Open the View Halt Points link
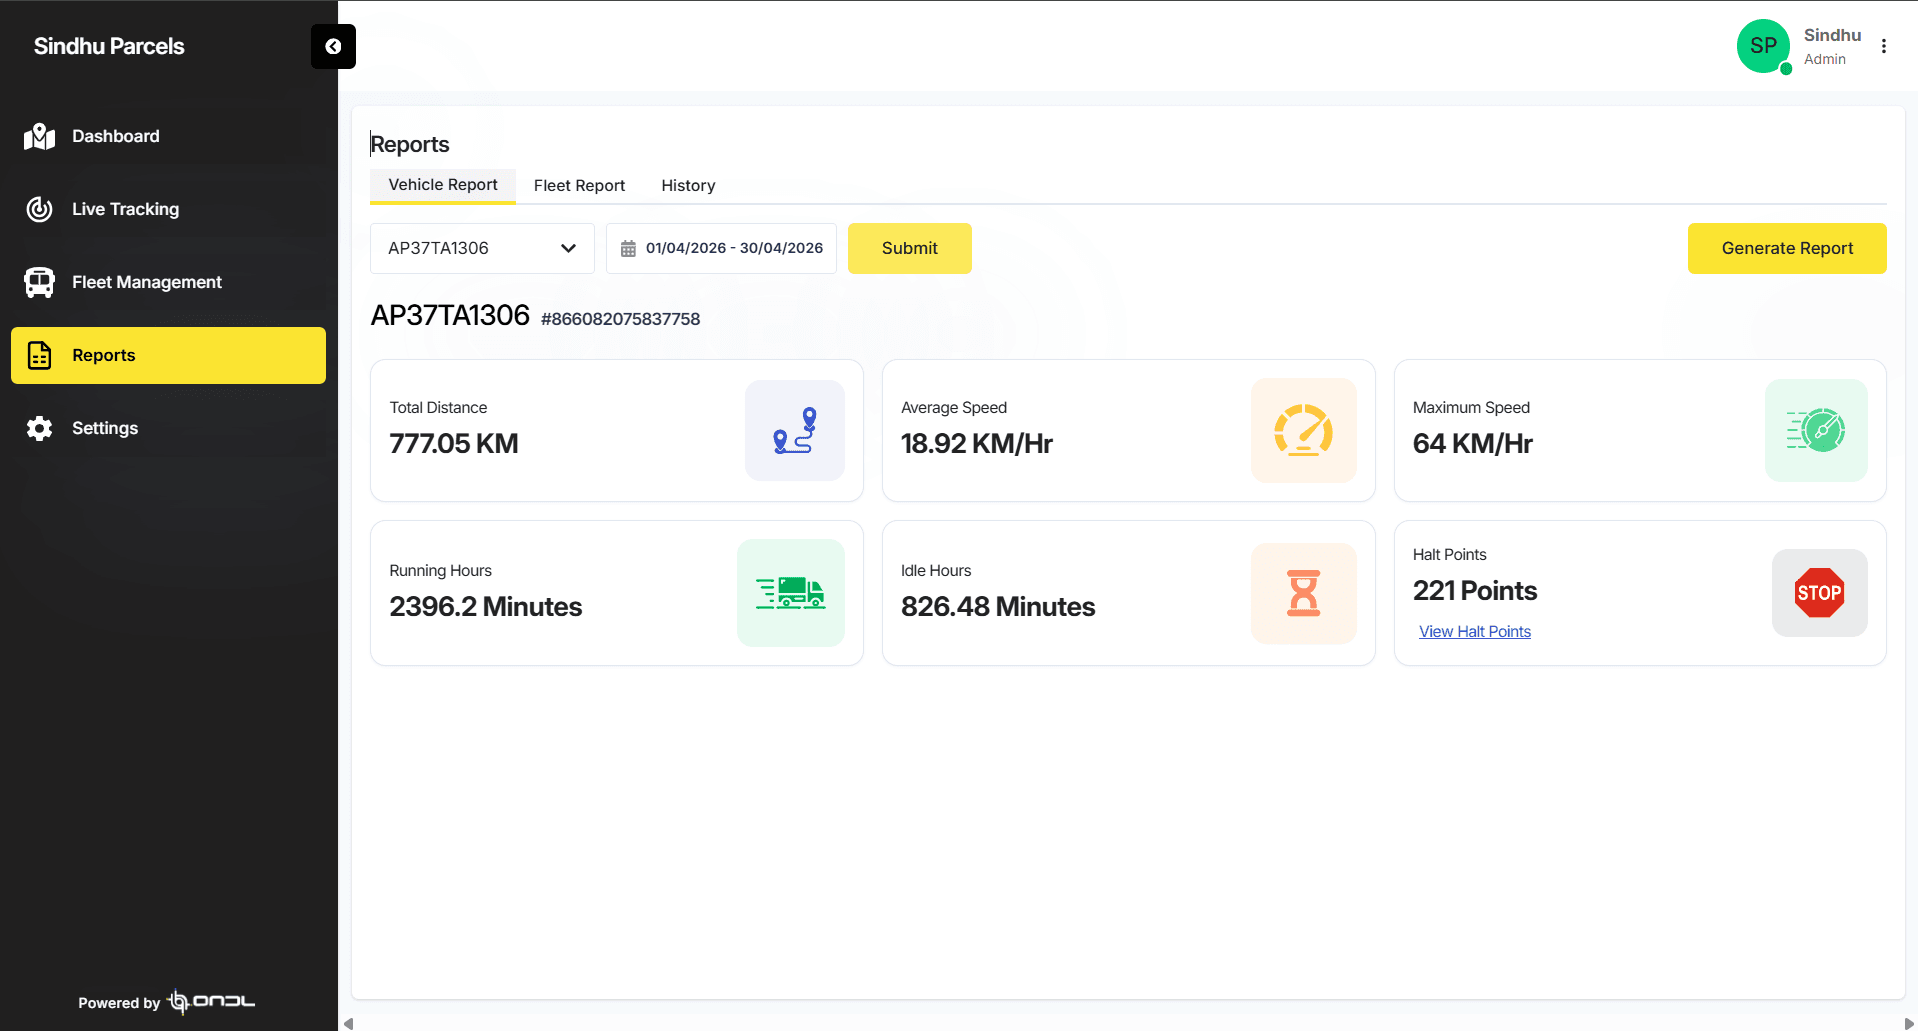Image resolution: width=1918 pixels, height=1031 pixels. click(x=1475, y=632)
